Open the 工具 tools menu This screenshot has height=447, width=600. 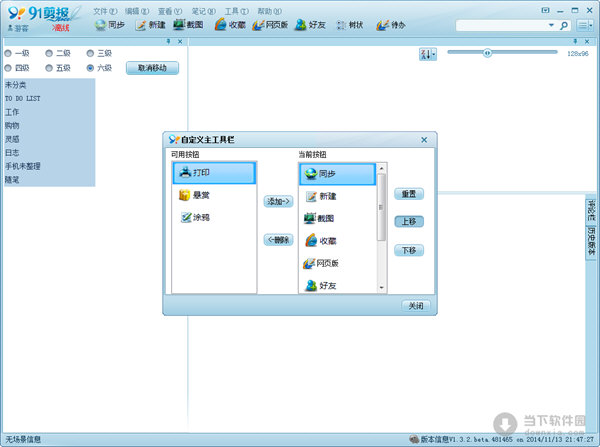[x=232, y=9]
